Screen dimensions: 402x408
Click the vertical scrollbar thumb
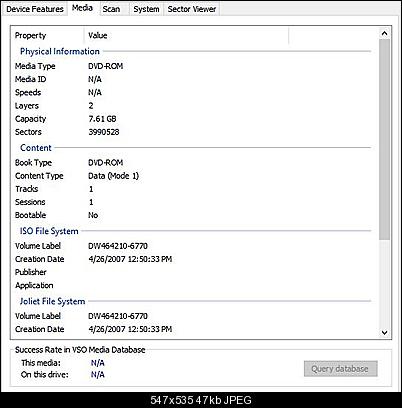(x=384, y=139)
